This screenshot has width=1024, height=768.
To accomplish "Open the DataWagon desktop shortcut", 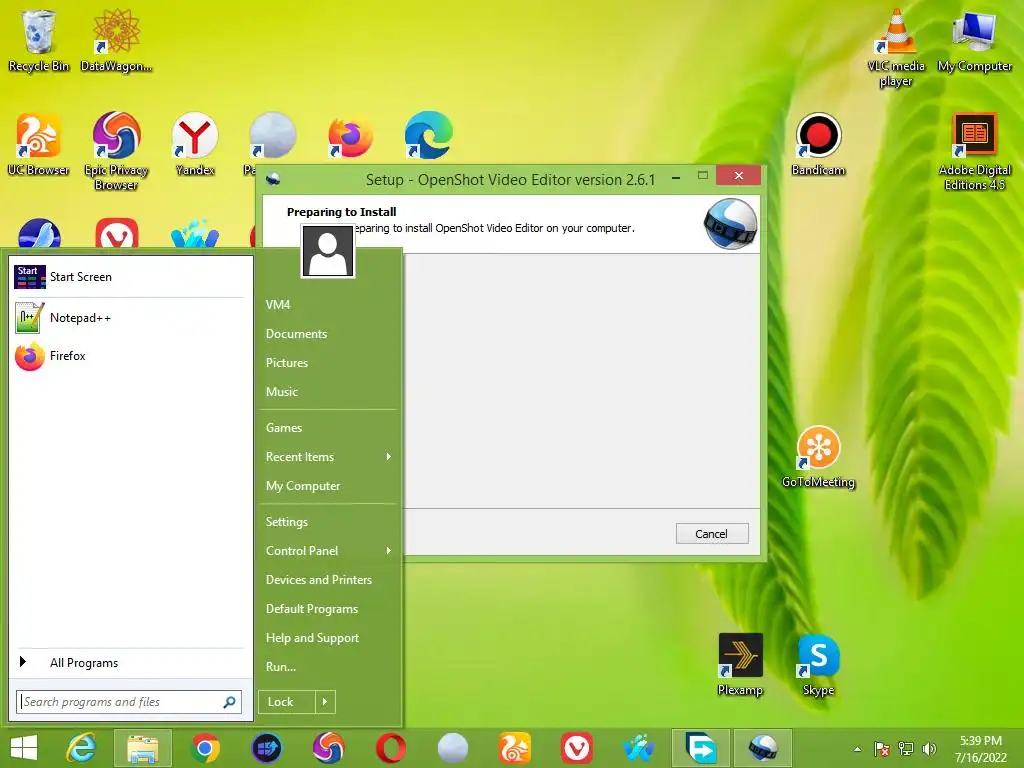I will 116,40.
